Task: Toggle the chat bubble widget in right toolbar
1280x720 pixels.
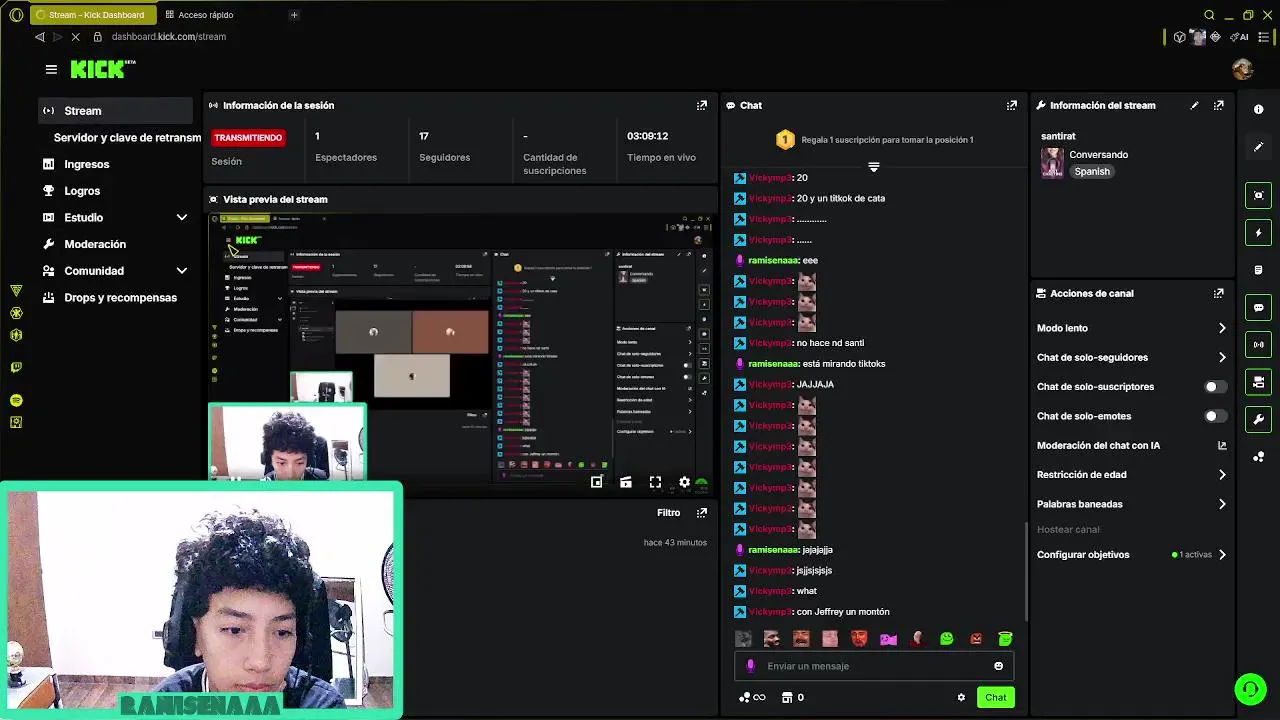Action: coord(1259,307)
